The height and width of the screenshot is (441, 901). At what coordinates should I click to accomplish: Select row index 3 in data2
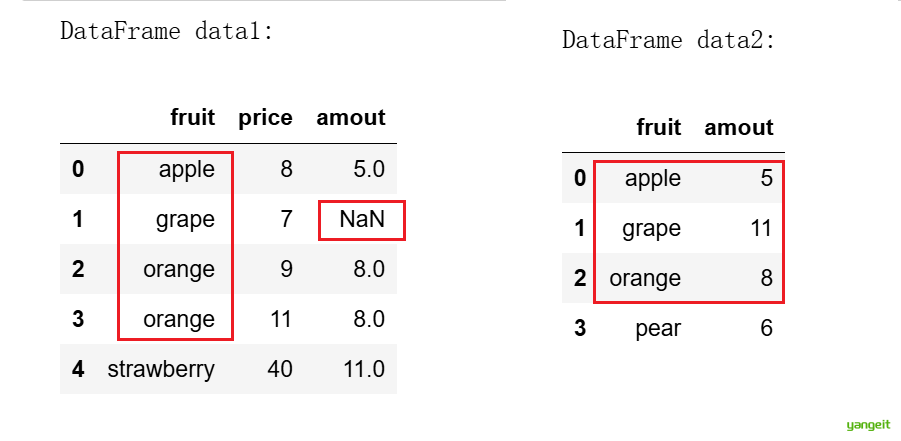point(580,328)
